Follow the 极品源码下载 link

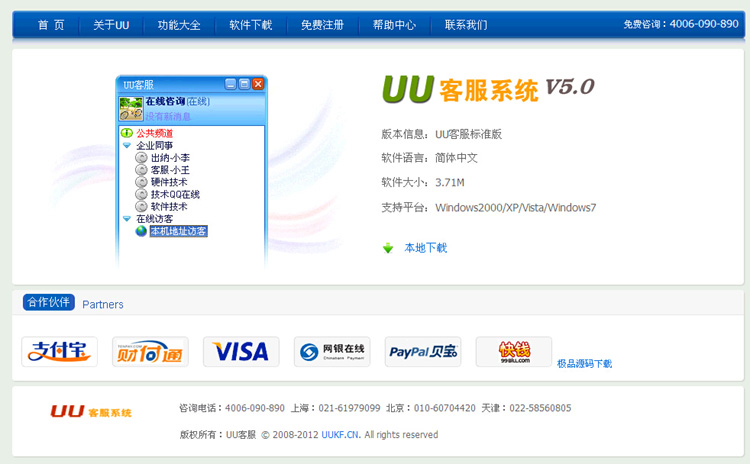[x=585, y=364]
